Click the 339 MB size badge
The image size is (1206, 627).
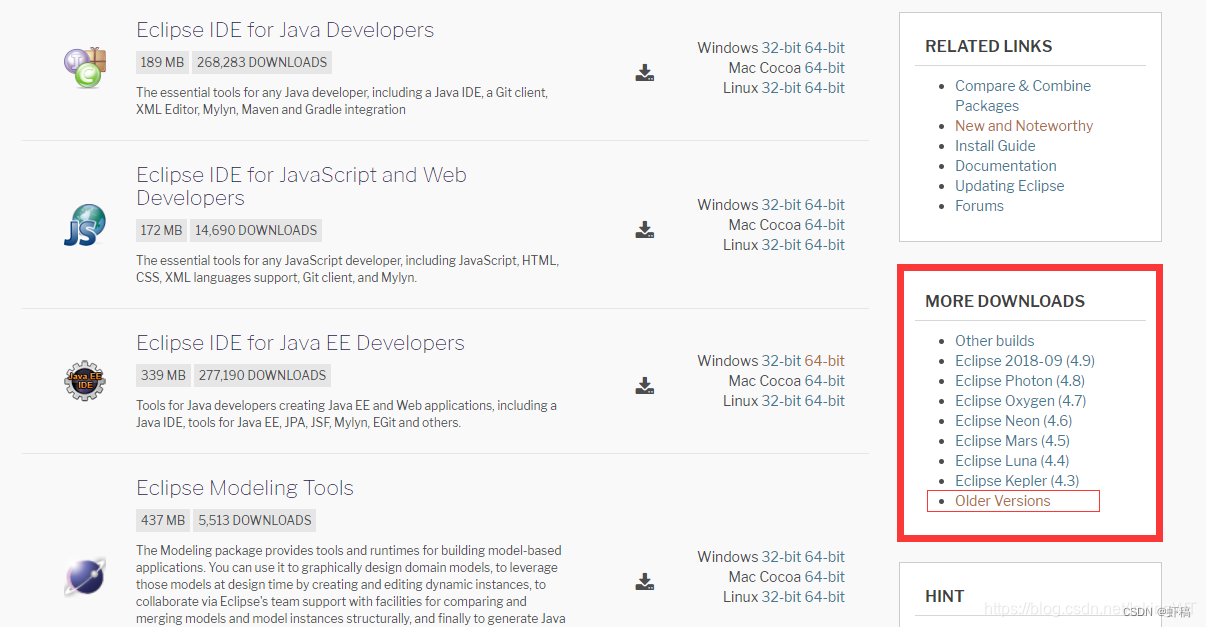pyautogui.click(x=163, y=375)
